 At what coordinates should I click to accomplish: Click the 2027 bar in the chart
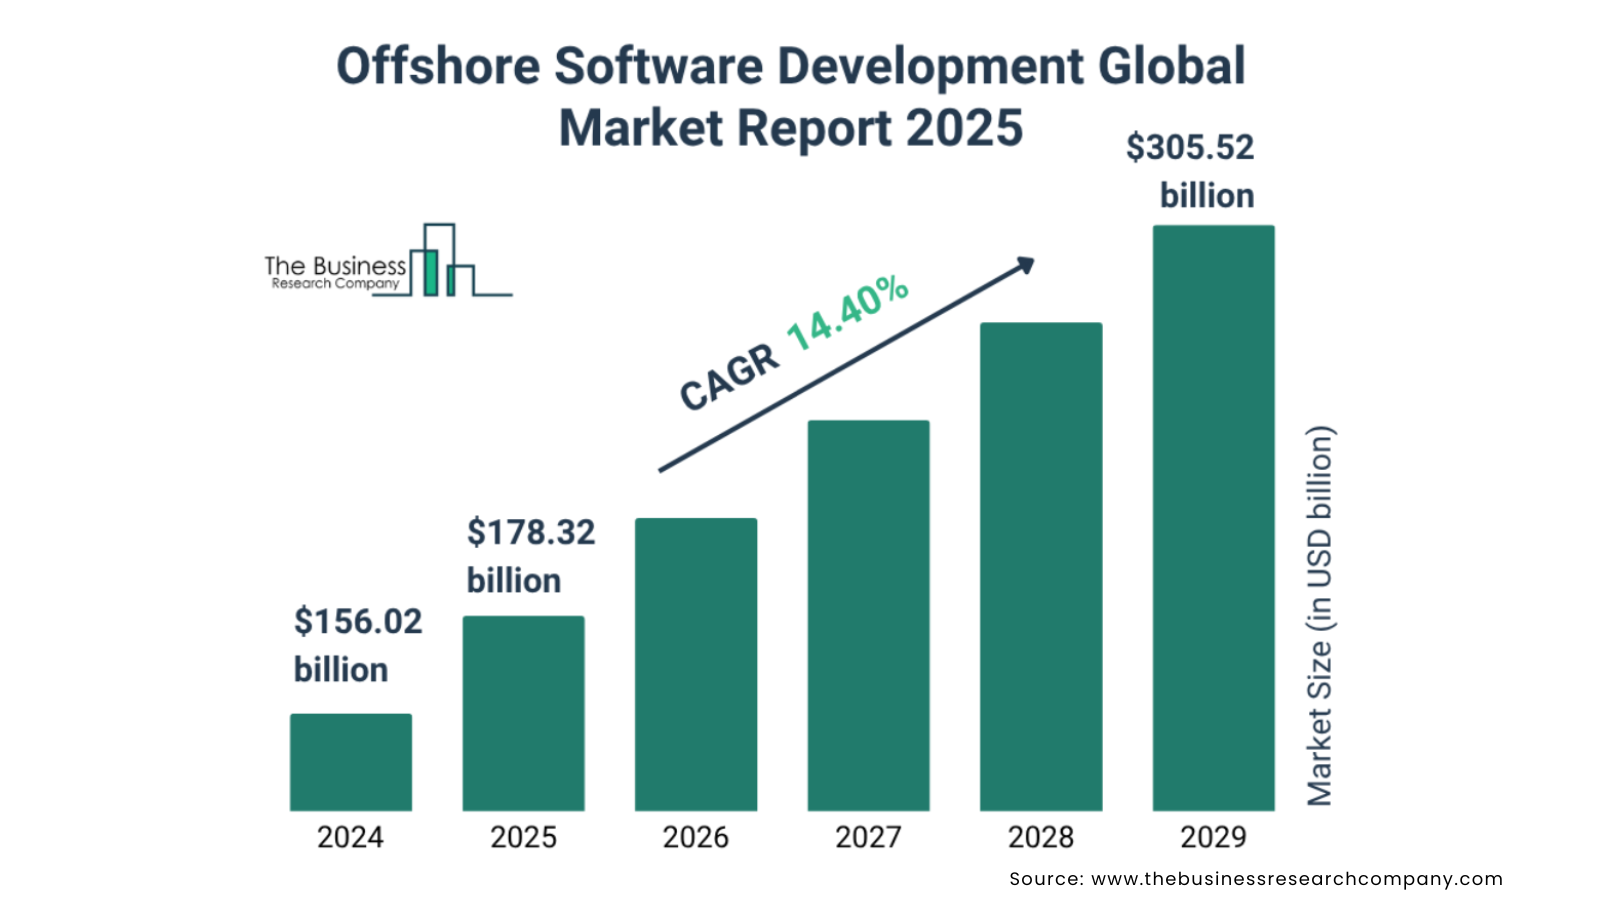868,615
